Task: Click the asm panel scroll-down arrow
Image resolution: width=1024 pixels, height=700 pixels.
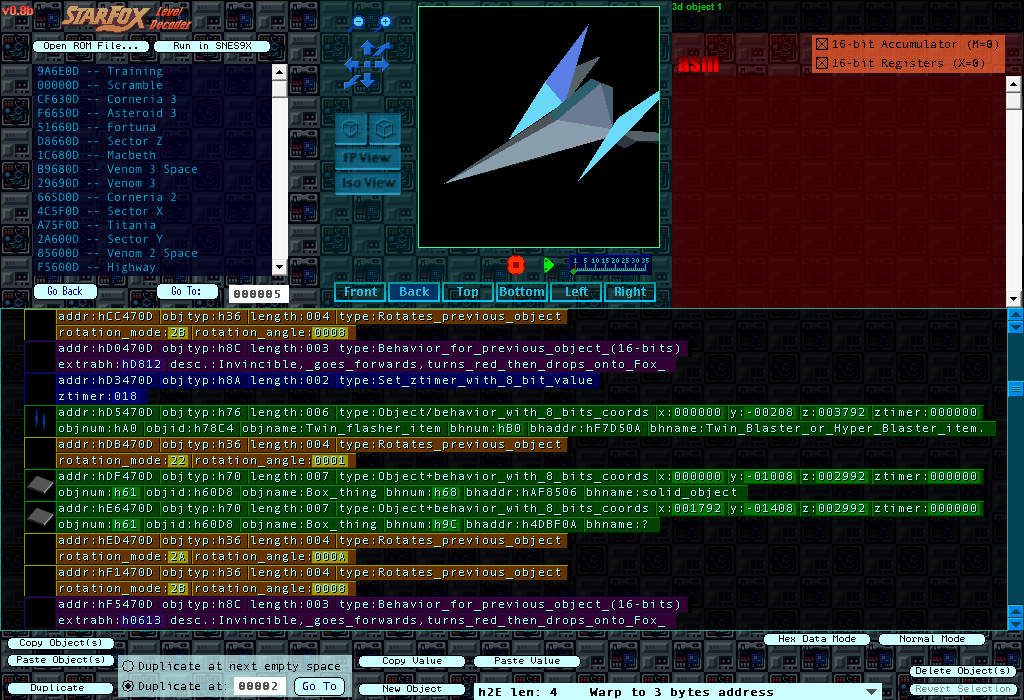Action: point(1014,298)
